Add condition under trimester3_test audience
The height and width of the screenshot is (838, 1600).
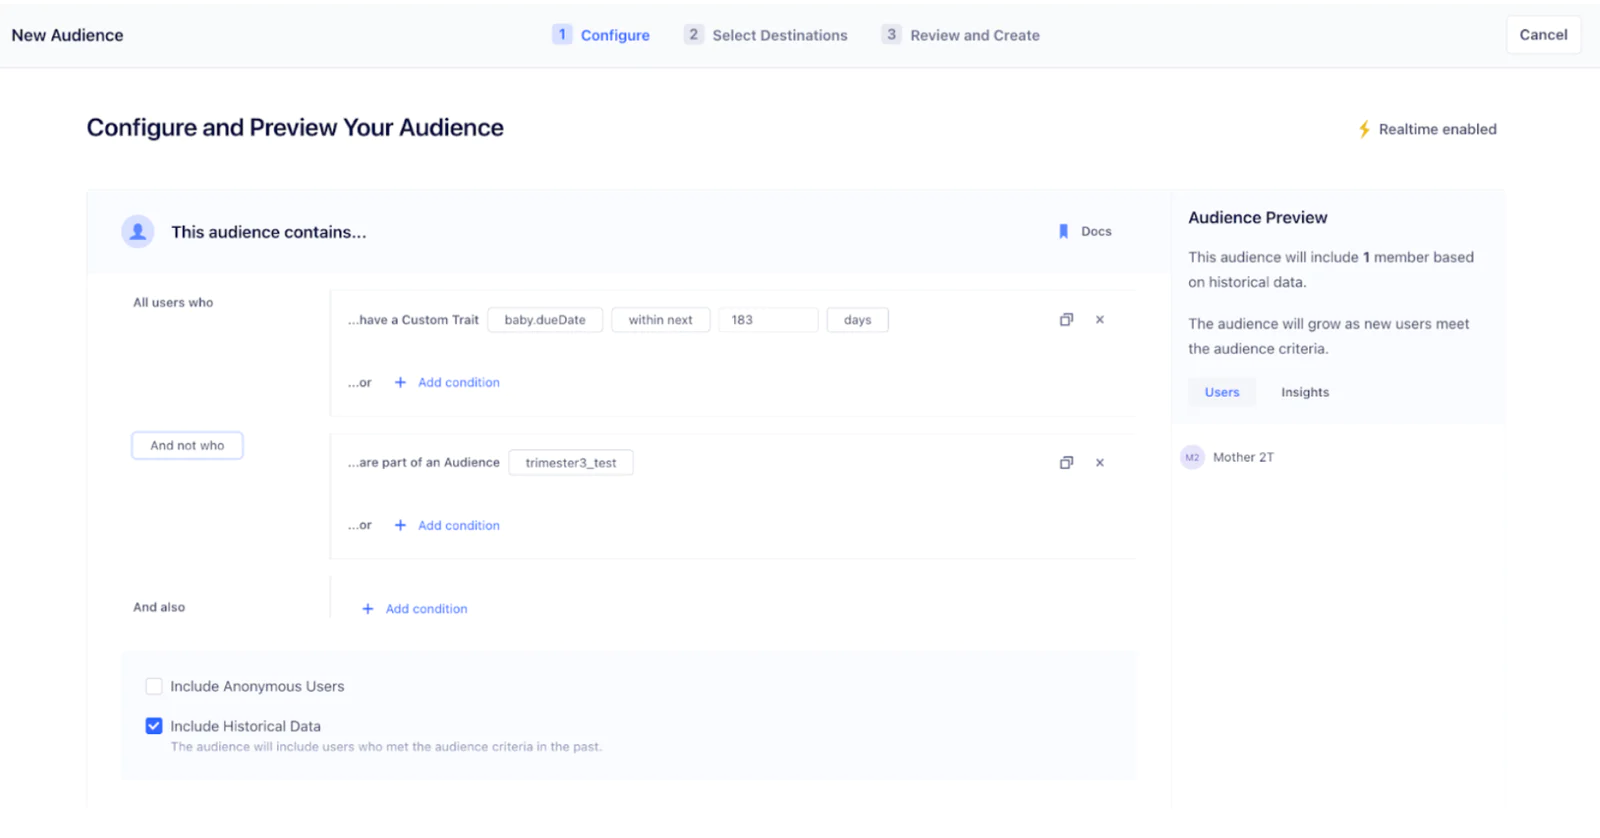459,525
